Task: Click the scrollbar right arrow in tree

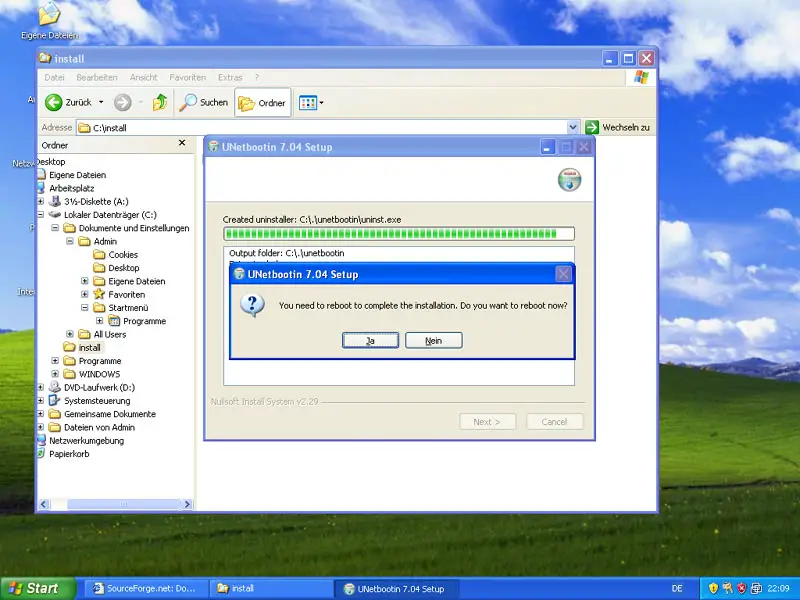Action: pyautogui.click(x=187, y=504)
